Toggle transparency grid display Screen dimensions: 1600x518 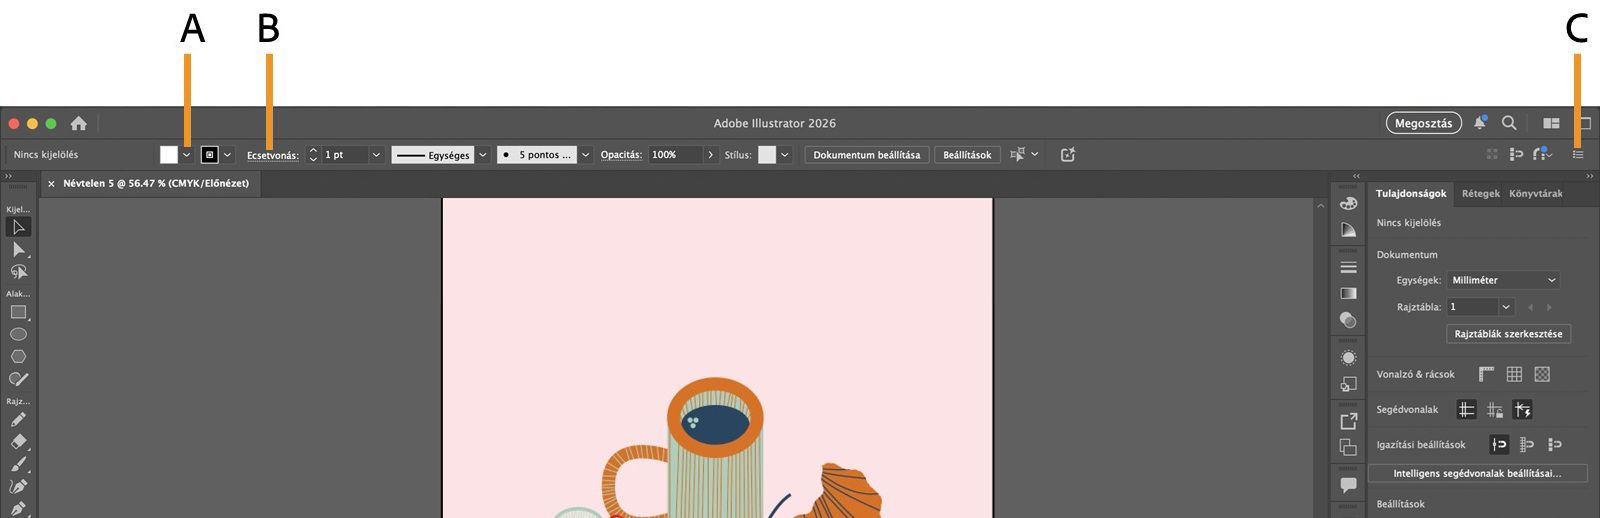click(1542, 374)
